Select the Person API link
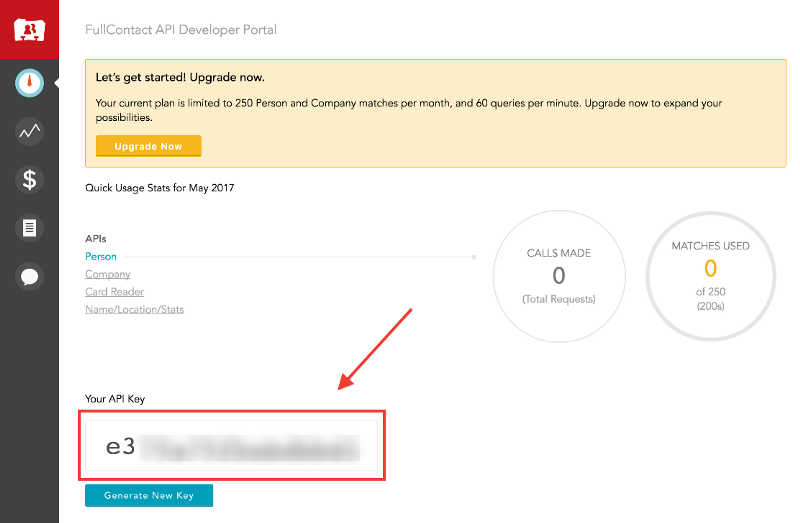This screenshot has width=800, height=523. [101, 257]
